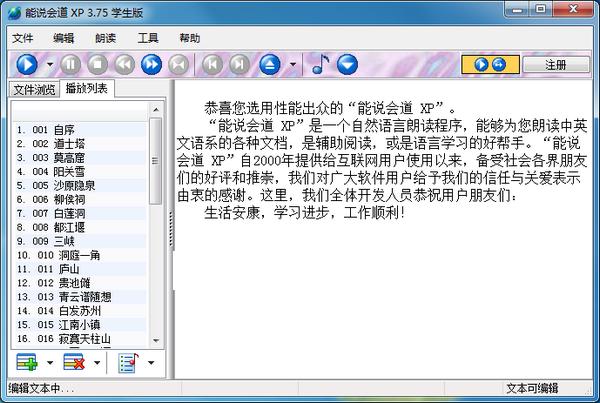Click the 文本可编辑 status bar entry
The width and height of the screenshot is (600, 403).
(x=532, y=388)
